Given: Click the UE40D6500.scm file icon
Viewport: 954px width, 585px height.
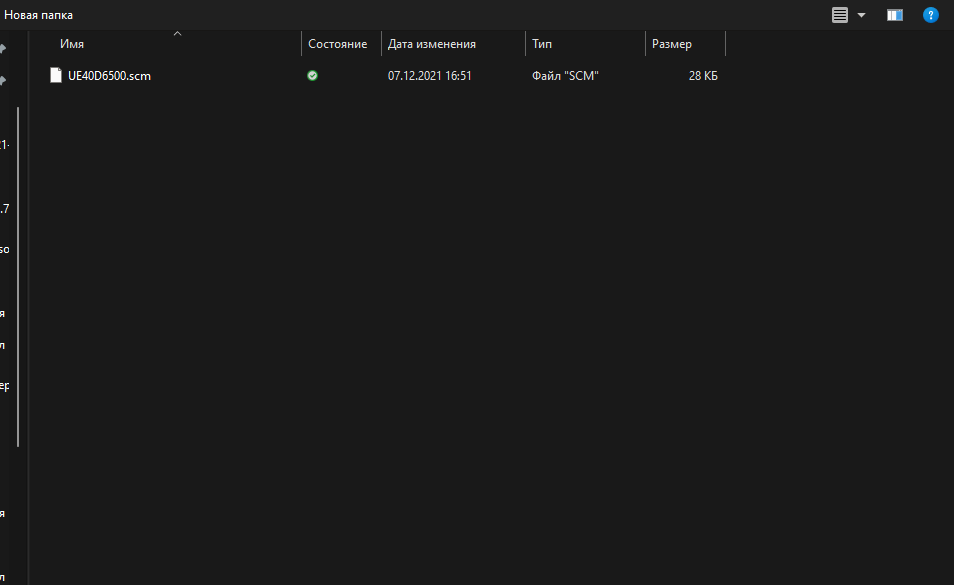Looking at the screenshot, I should coord(56,75).
